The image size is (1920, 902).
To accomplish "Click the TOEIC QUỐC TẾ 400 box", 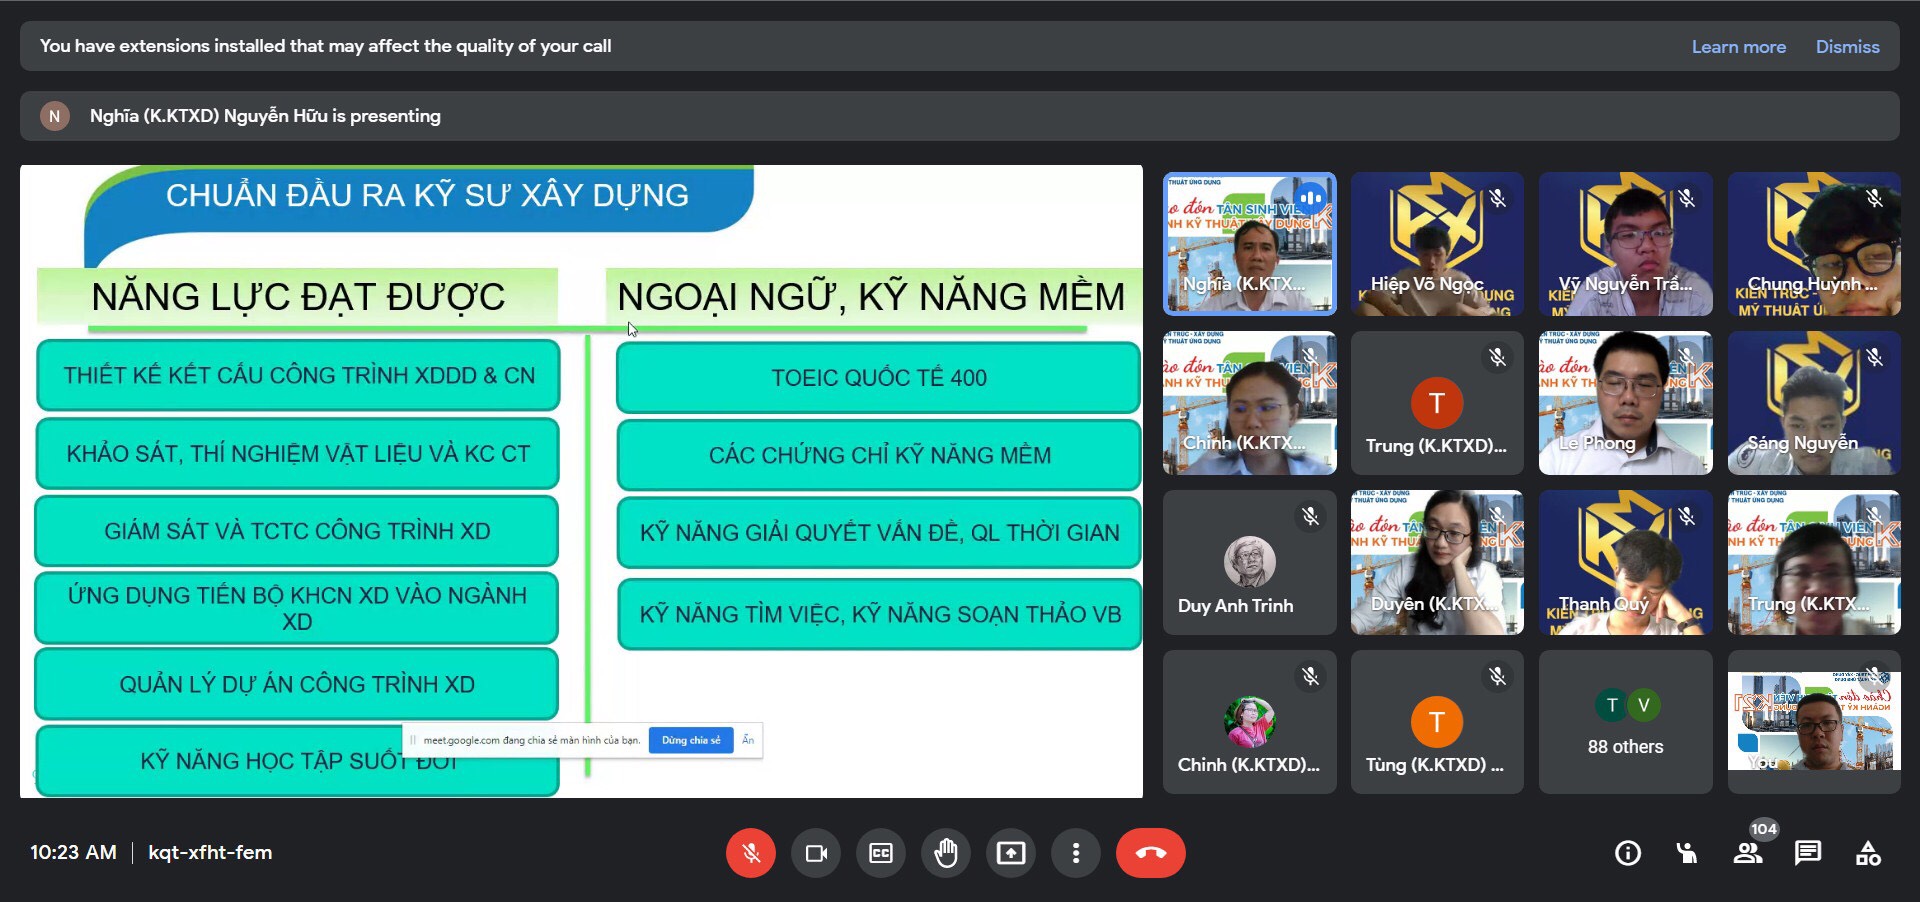I will point(878,377).
